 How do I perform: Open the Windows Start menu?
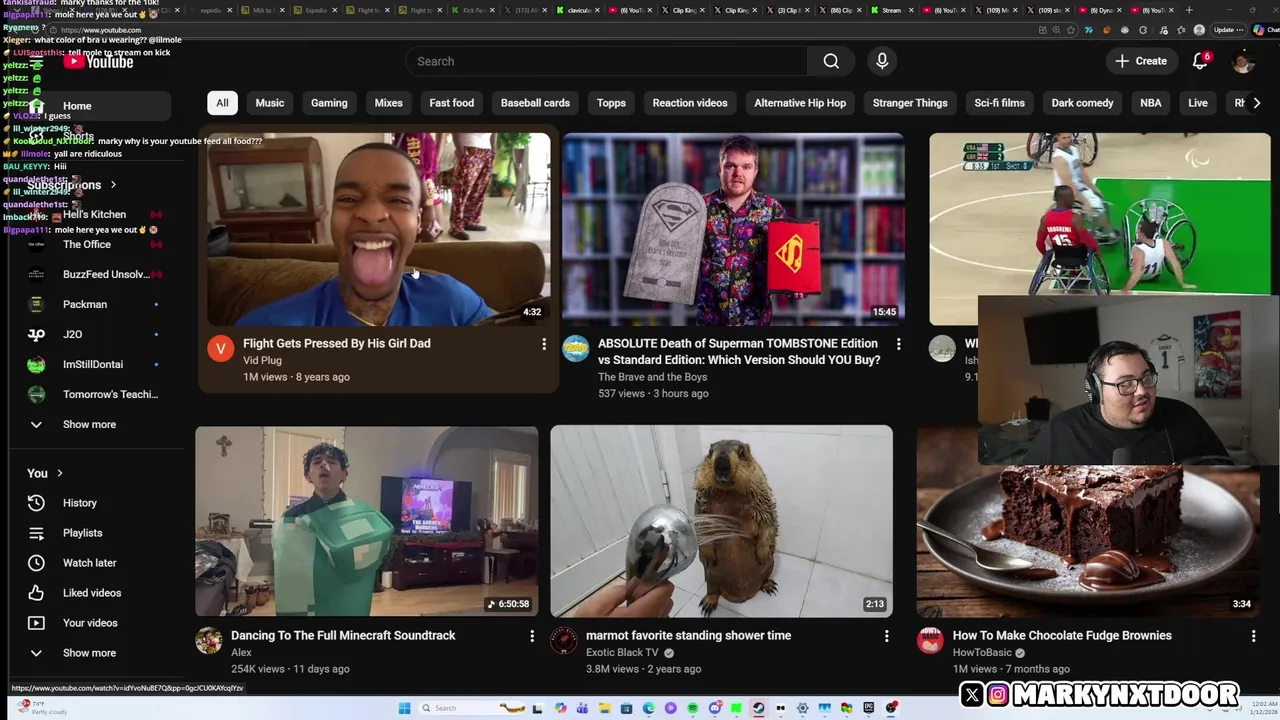(x=405, y=708)
